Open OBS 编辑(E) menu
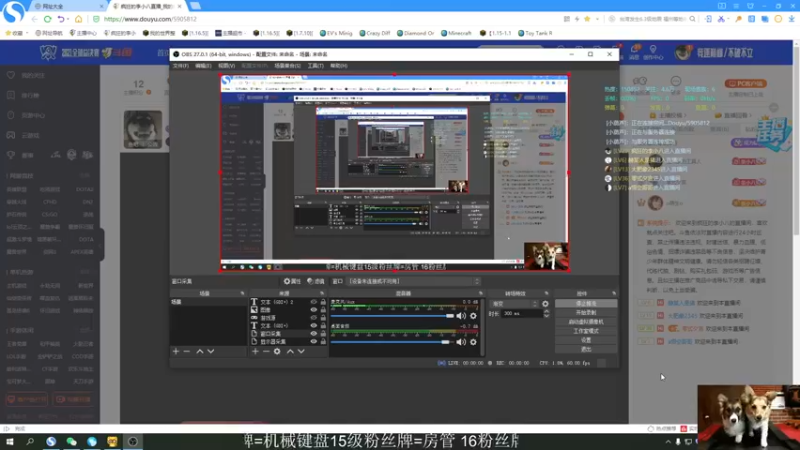This screenshot has width=800, height=450. [x=203, y=66]
